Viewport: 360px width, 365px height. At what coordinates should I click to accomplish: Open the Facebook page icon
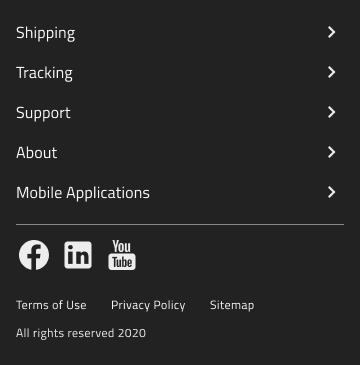pyautogui.click(x=34, y=255)
